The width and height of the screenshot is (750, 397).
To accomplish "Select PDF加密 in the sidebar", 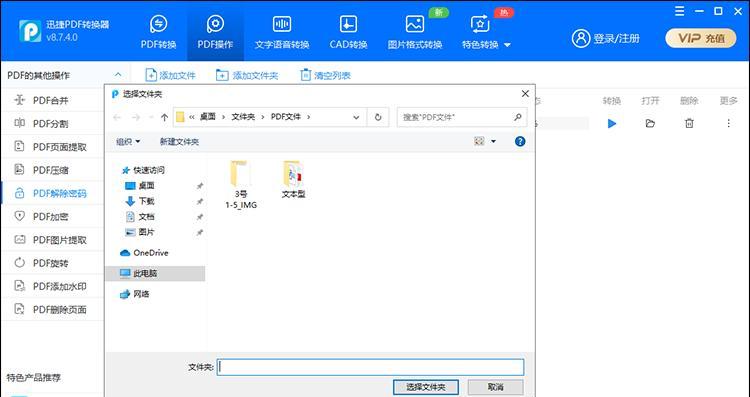I will point(53,216).
